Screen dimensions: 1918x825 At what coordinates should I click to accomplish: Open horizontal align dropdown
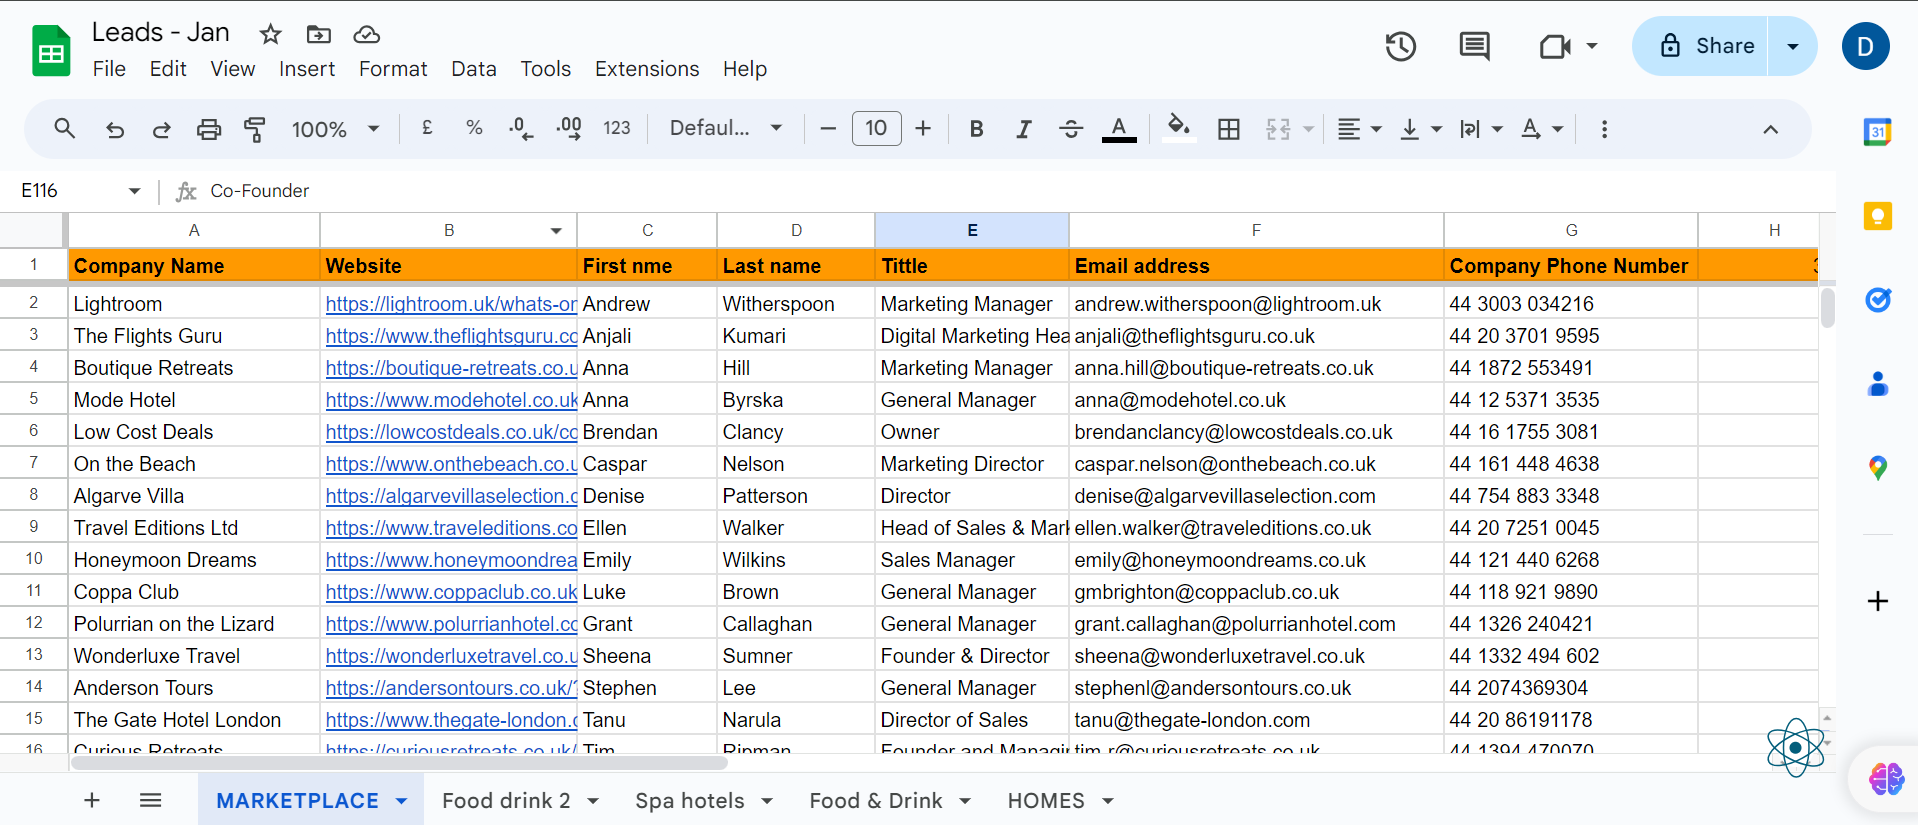[x=1360, y=129]
